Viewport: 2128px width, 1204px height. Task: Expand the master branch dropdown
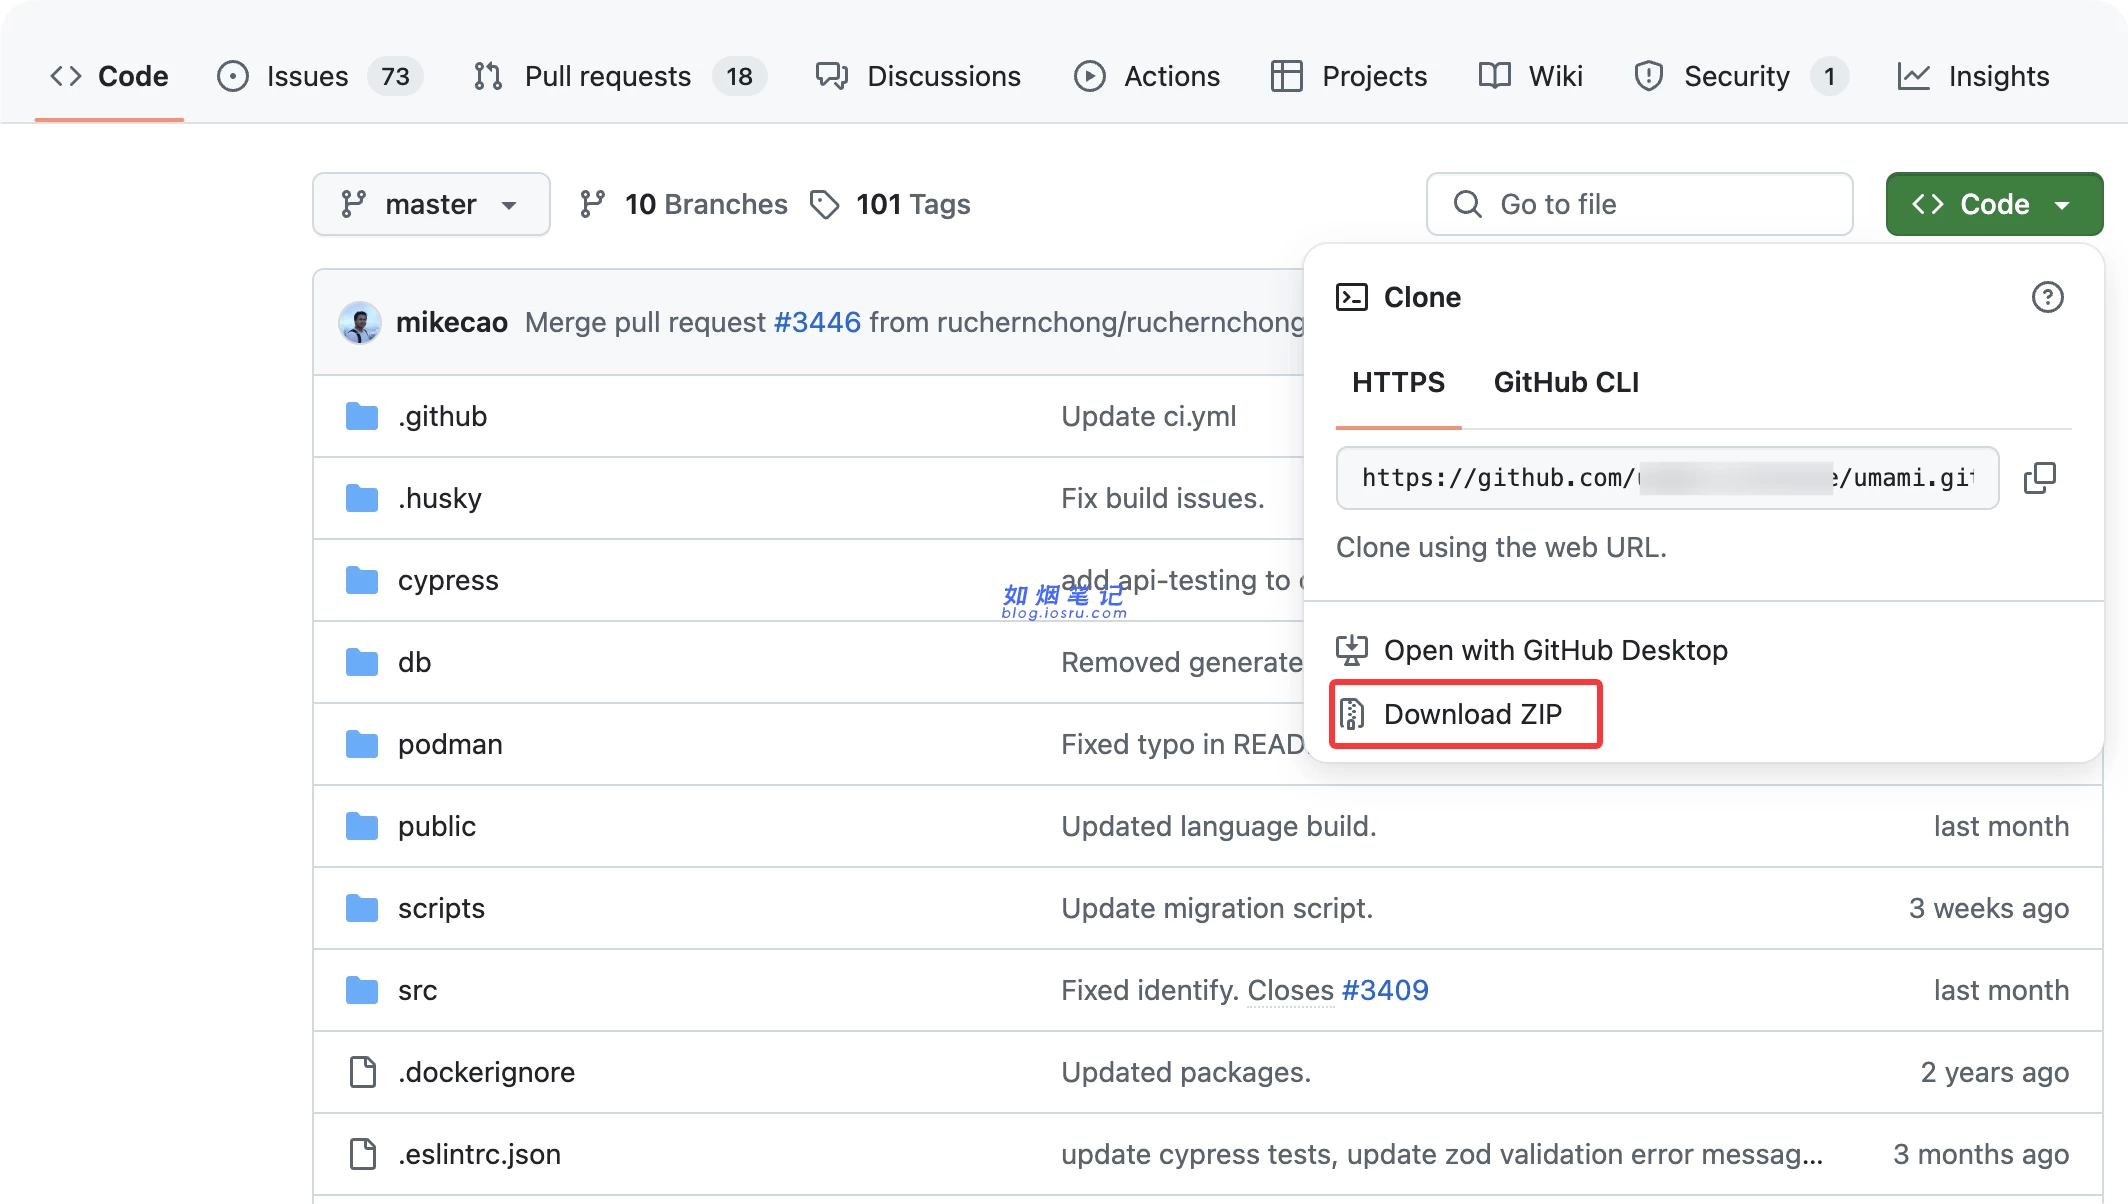[431, 204]
